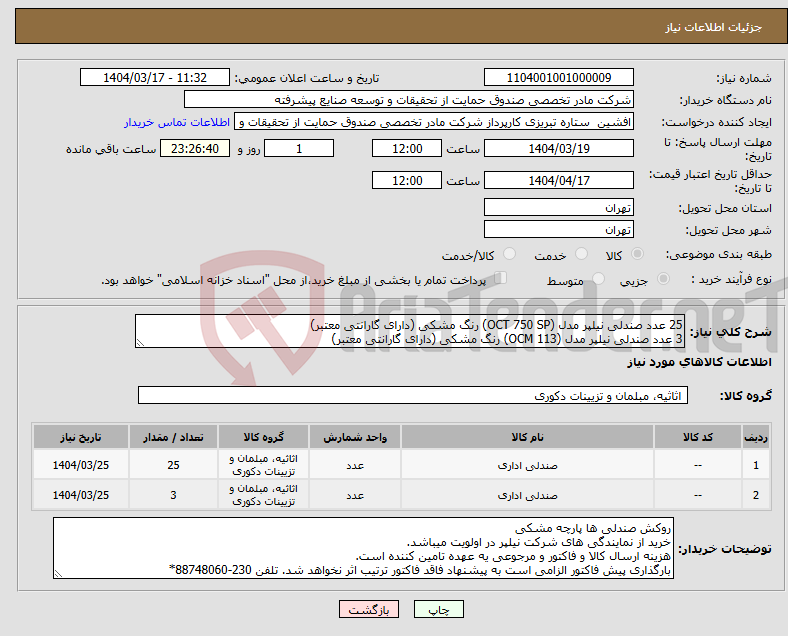This screenshot has width=788, height=636.
Task: Click resize handle of the description textarea
Action: coord(140,343)
